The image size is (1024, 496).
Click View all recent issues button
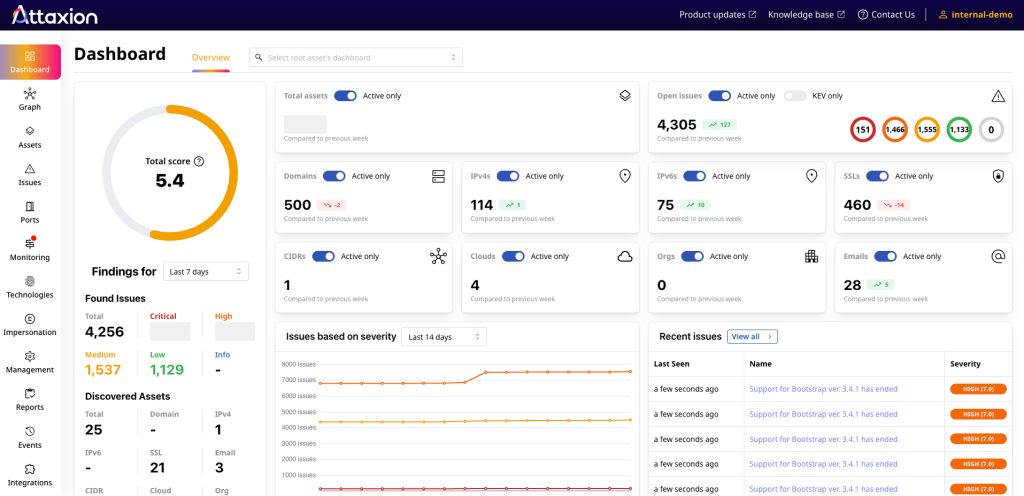752,337
